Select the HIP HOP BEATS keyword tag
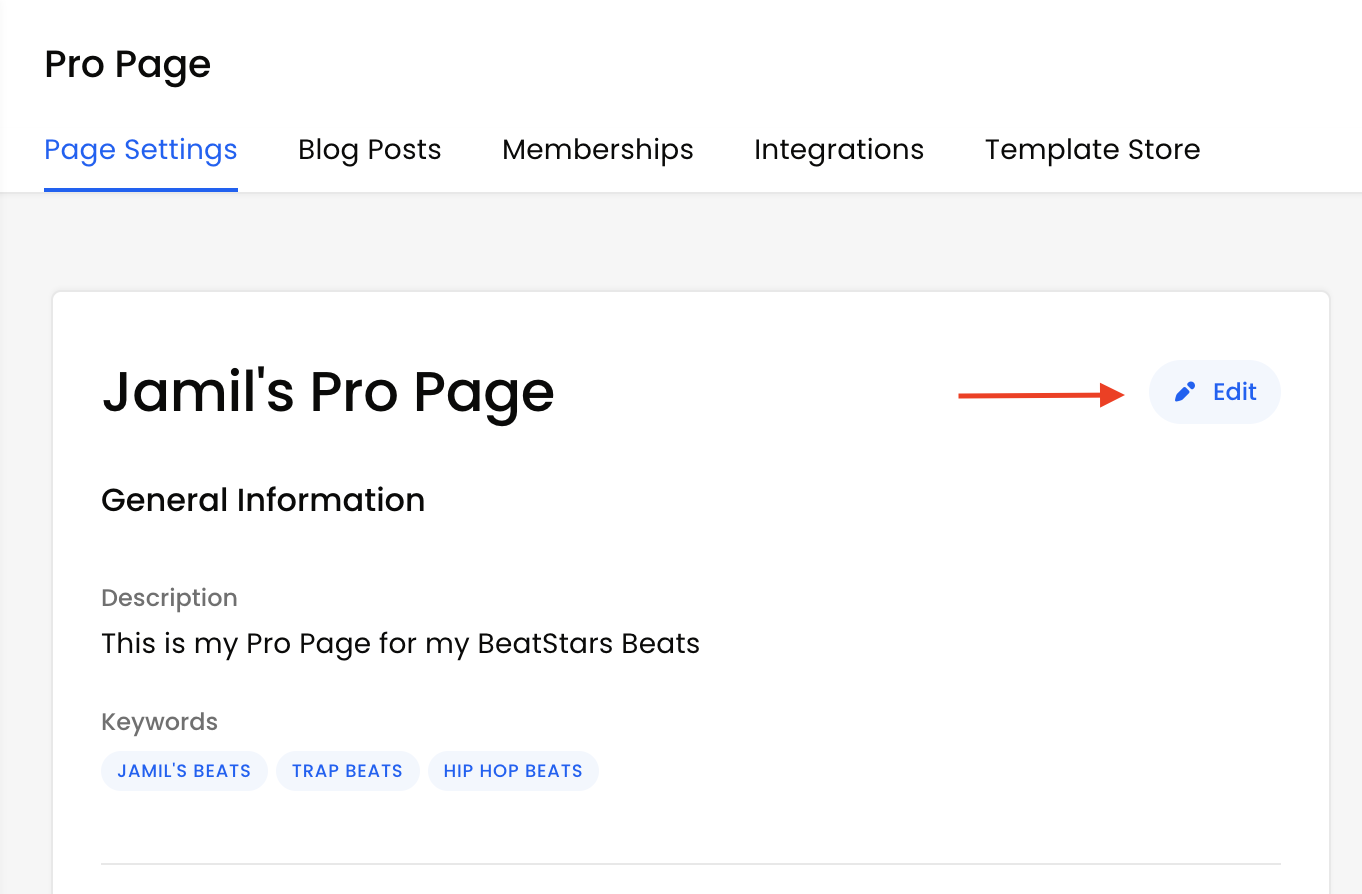The width and height of the screenshot is (1362, 894). tap(513, 771)
